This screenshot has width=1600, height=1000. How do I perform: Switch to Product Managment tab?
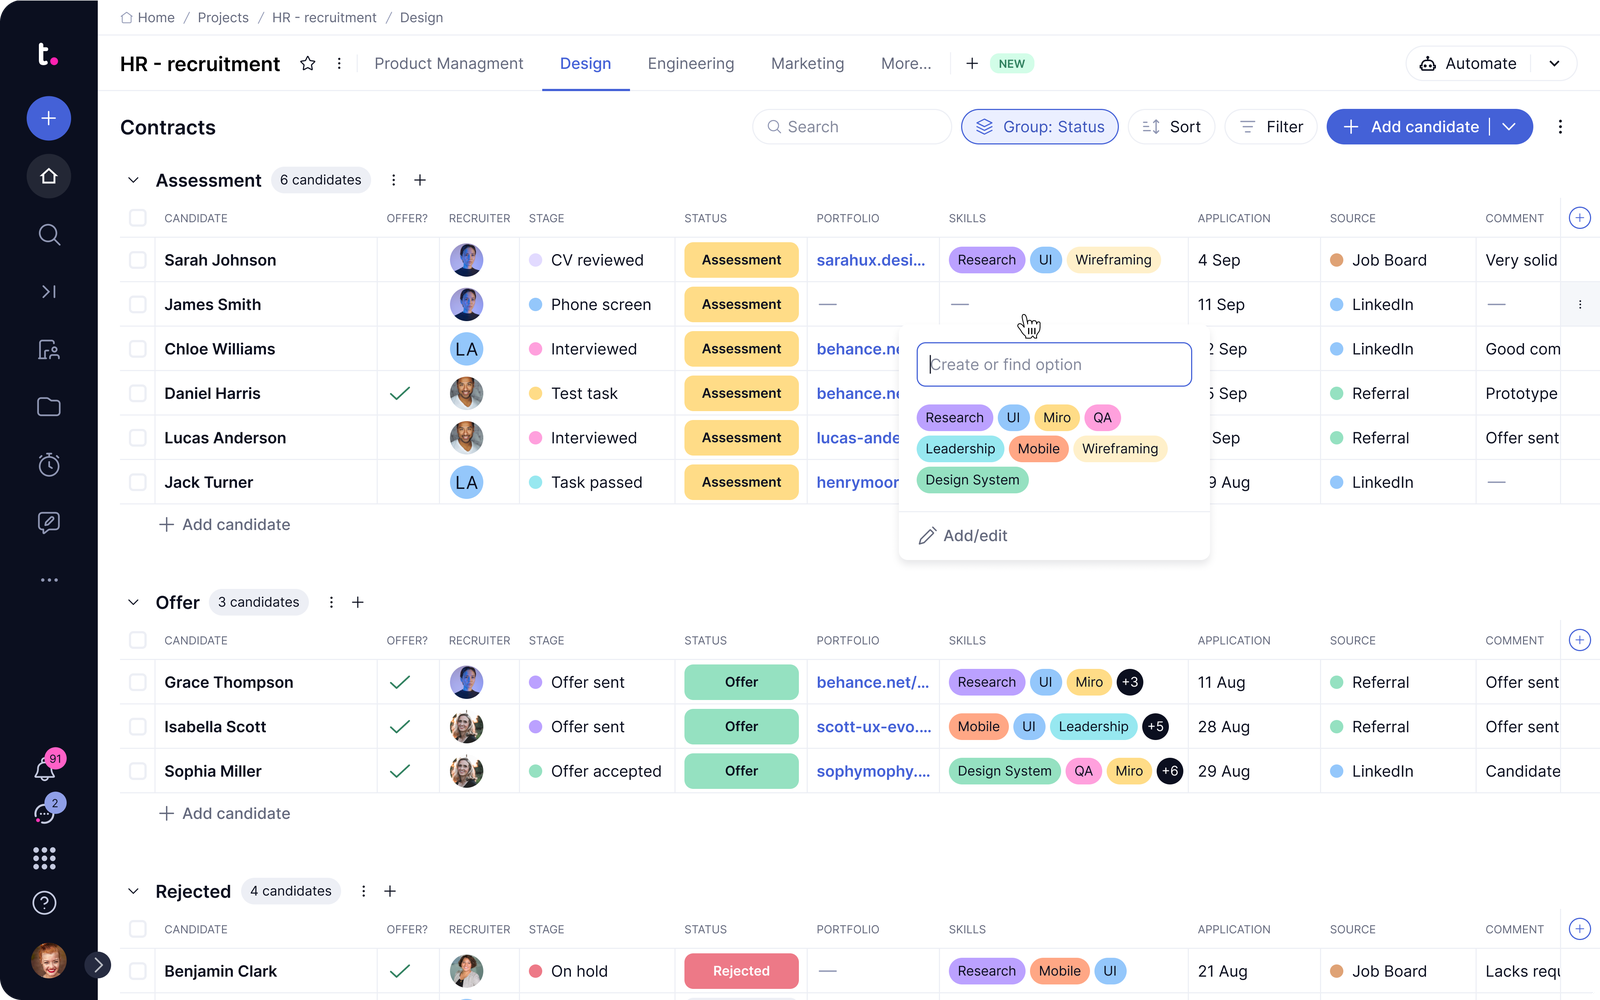(449, 64)
